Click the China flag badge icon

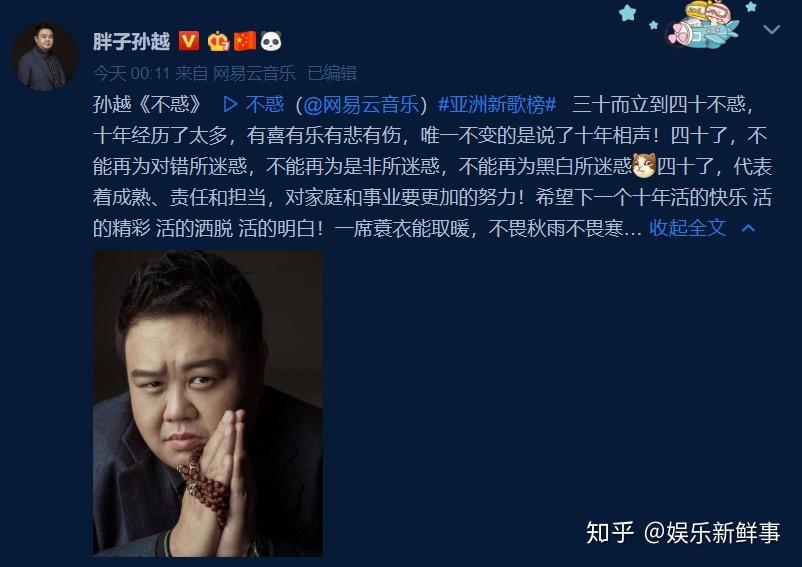click(244, 41)
